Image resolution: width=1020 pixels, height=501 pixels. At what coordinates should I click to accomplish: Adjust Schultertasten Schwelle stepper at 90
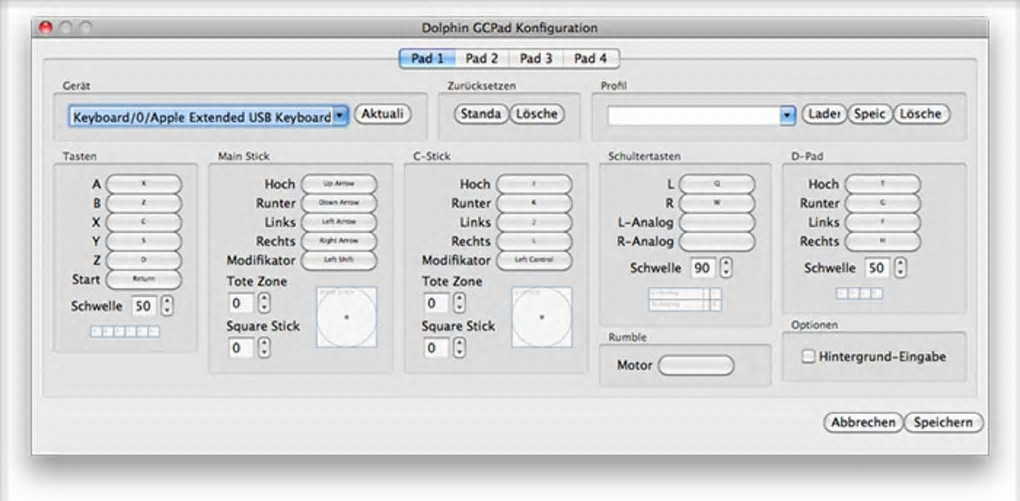[726, 267]
